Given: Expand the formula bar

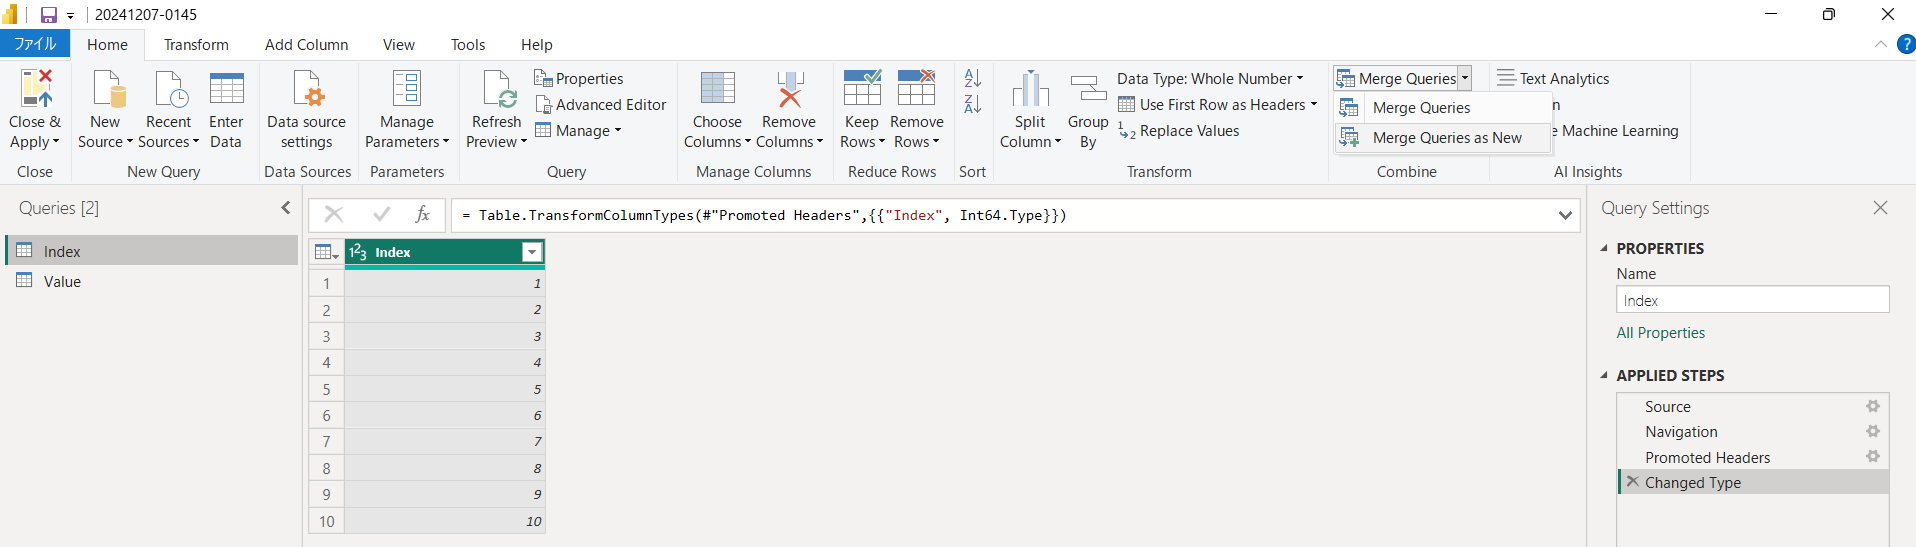Looking at the screenshot, I should pyautogui.click(x=1565, y=215).
